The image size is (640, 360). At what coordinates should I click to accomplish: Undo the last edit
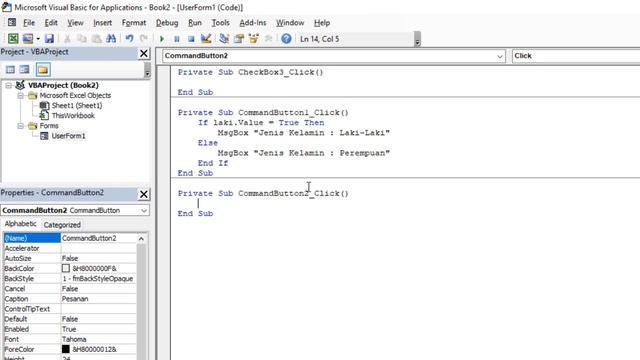pos(129,39)
